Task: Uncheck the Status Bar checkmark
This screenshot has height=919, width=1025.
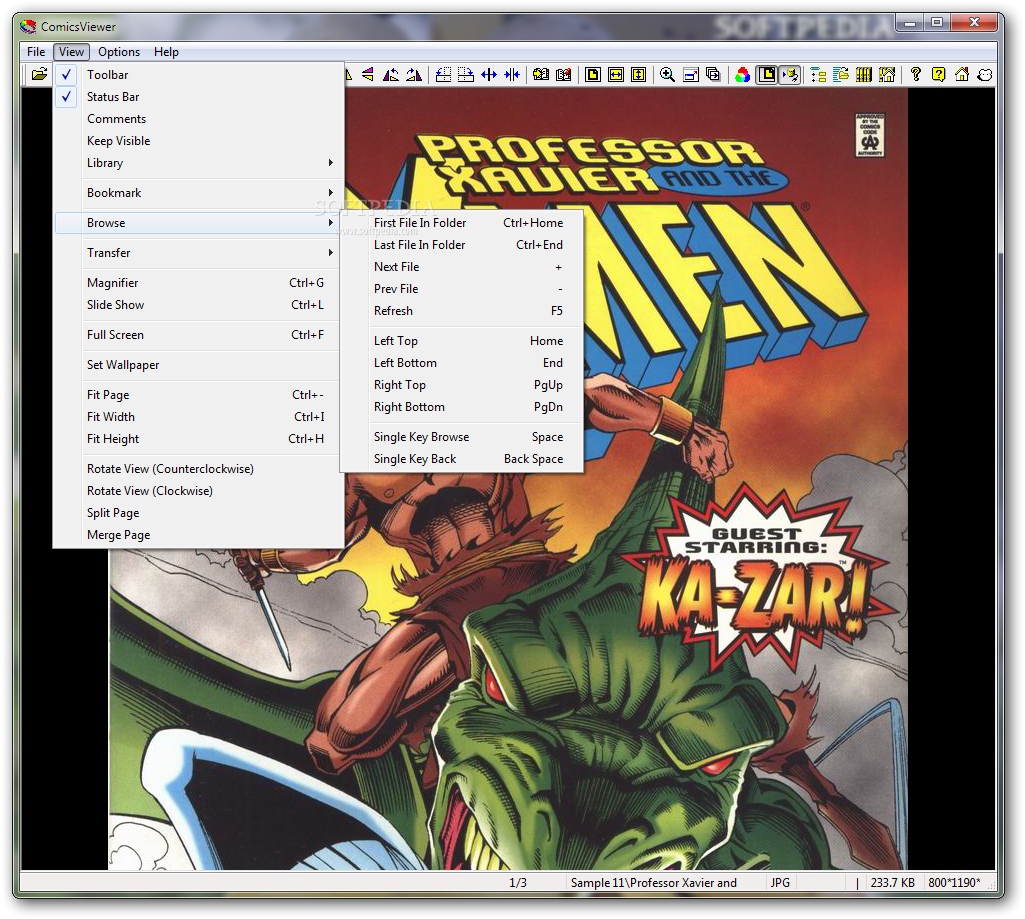Action: (66, 97)
